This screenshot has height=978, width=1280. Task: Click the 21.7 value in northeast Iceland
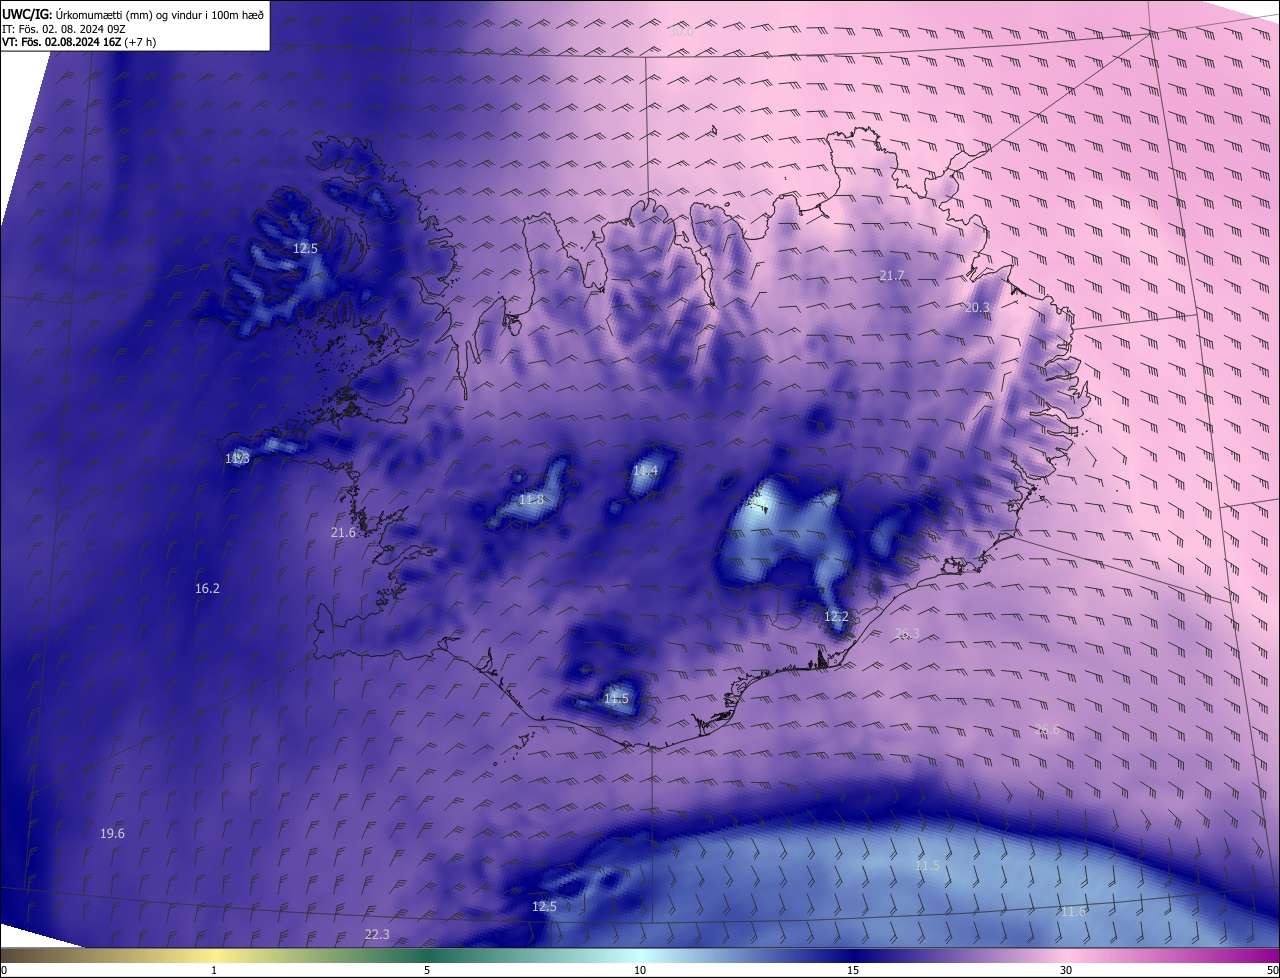[891, 275]
